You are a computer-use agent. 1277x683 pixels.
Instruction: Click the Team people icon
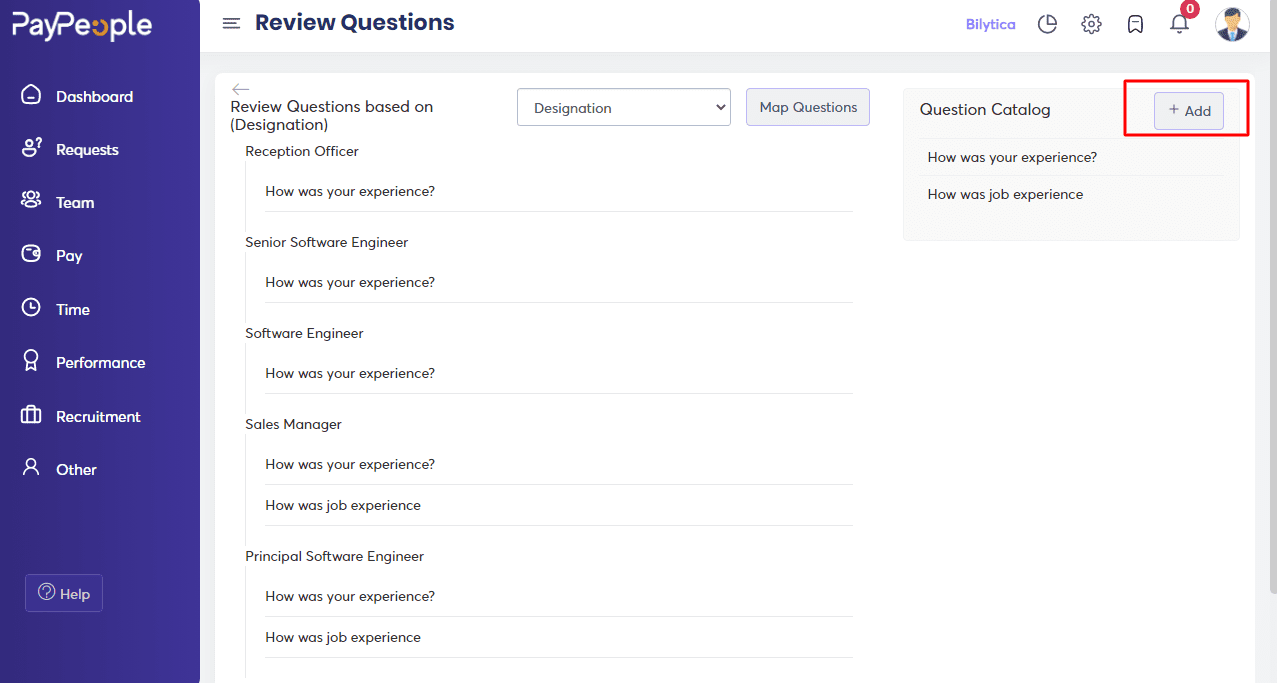pos(31,201)
